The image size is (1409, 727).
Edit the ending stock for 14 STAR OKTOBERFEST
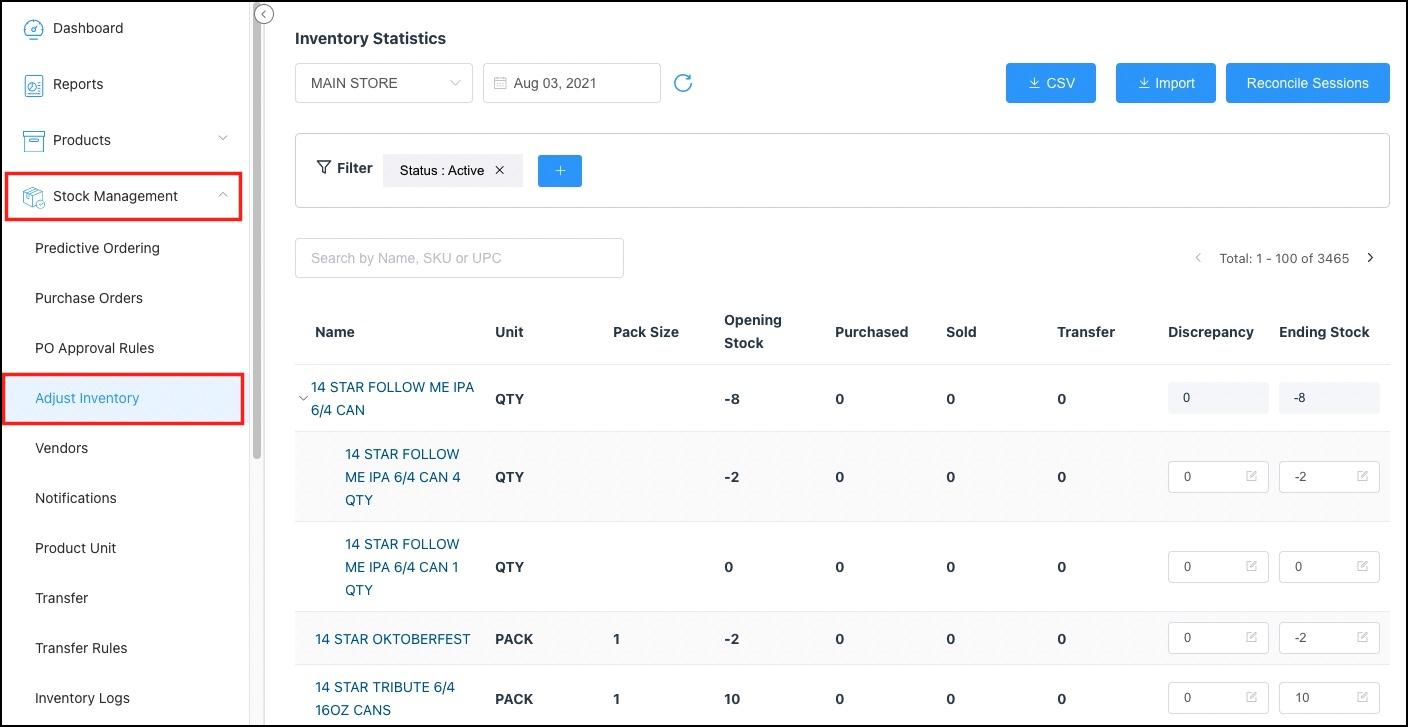pyautogui.click(x=1362, y=637)
